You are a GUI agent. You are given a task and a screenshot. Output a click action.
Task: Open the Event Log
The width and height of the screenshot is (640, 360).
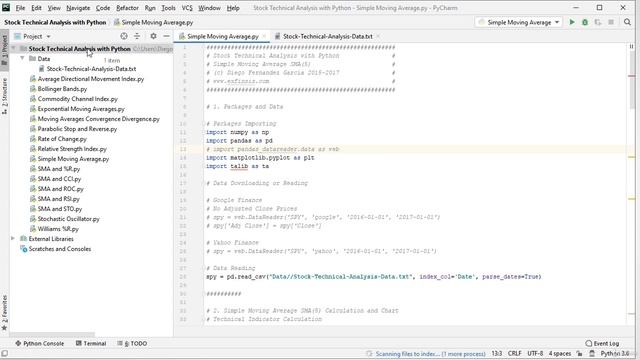(602, 344)
